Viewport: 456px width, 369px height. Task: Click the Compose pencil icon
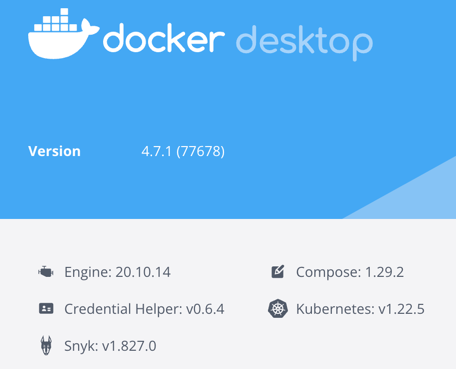278,272
